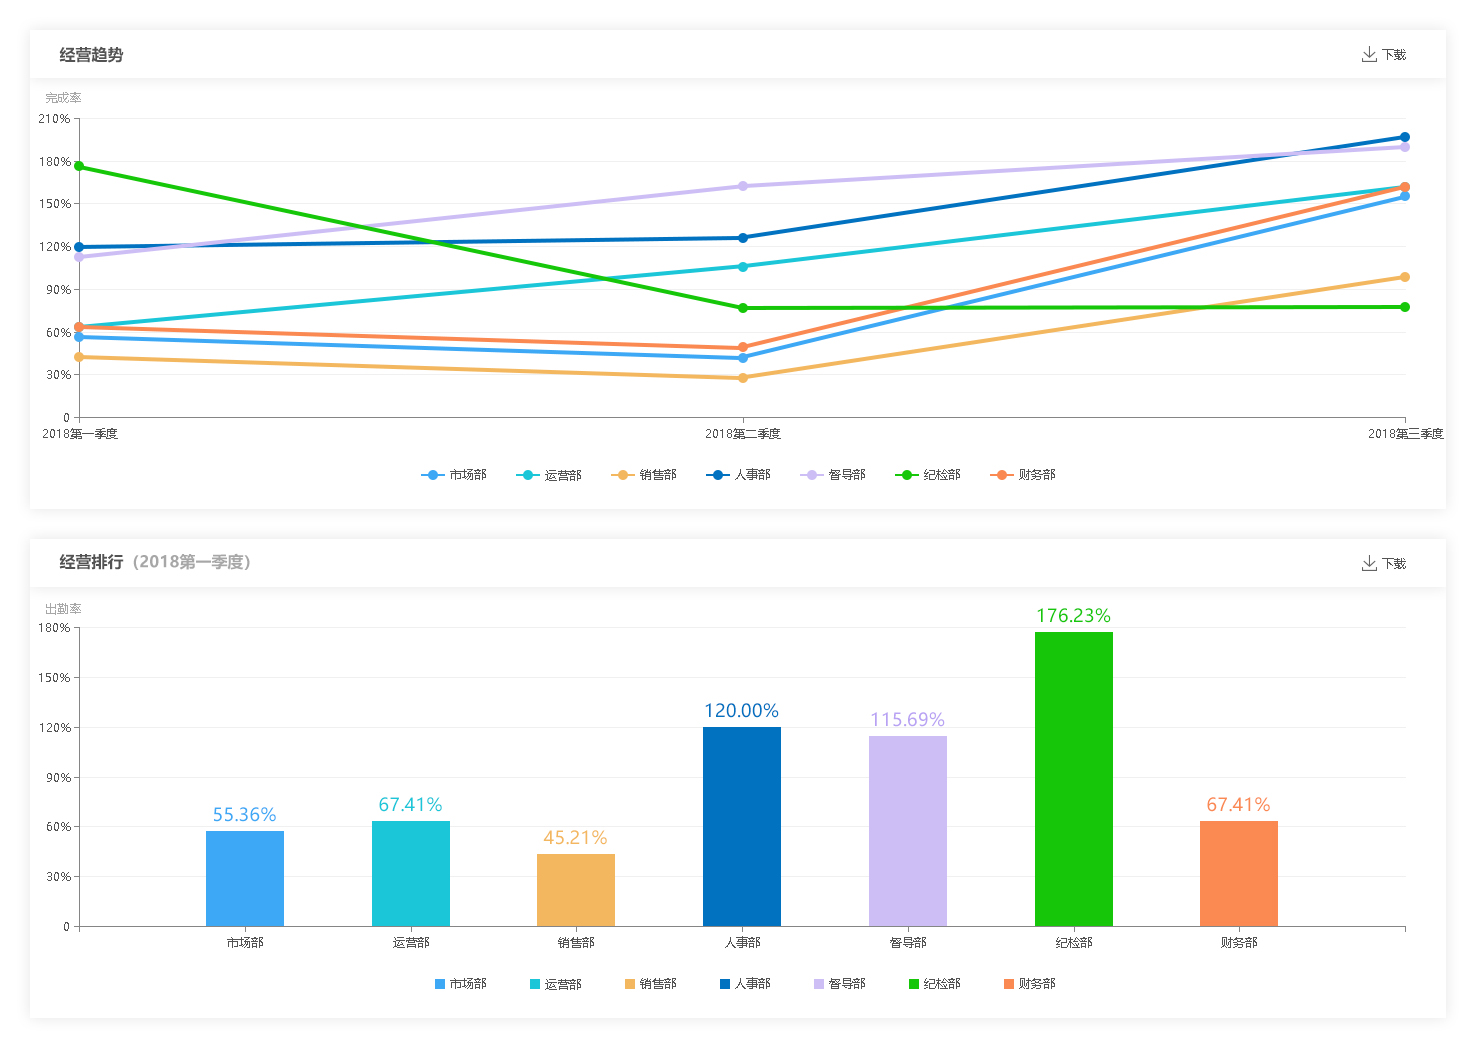1476x1048 pixels.
Task: Toggle 纪检部 in bar chart legend
Action: point(934,984)
